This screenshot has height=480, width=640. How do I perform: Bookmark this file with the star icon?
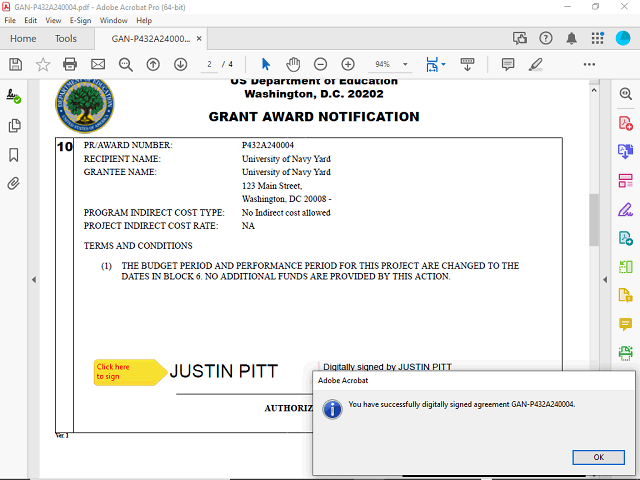(43, 64)
